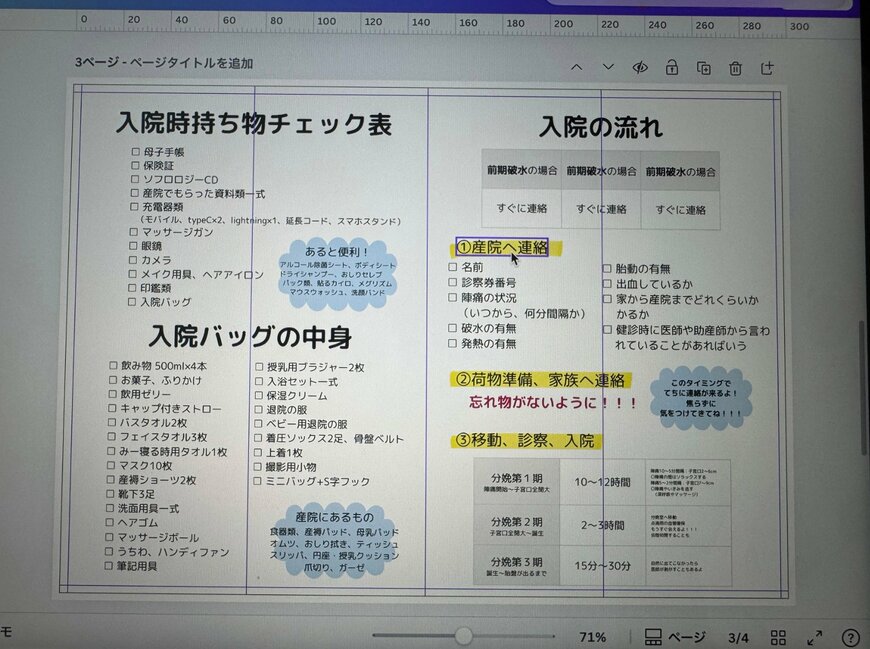Select the text 産院でもらった資料類一式
The image size is (870, 649).
[204, 194]
